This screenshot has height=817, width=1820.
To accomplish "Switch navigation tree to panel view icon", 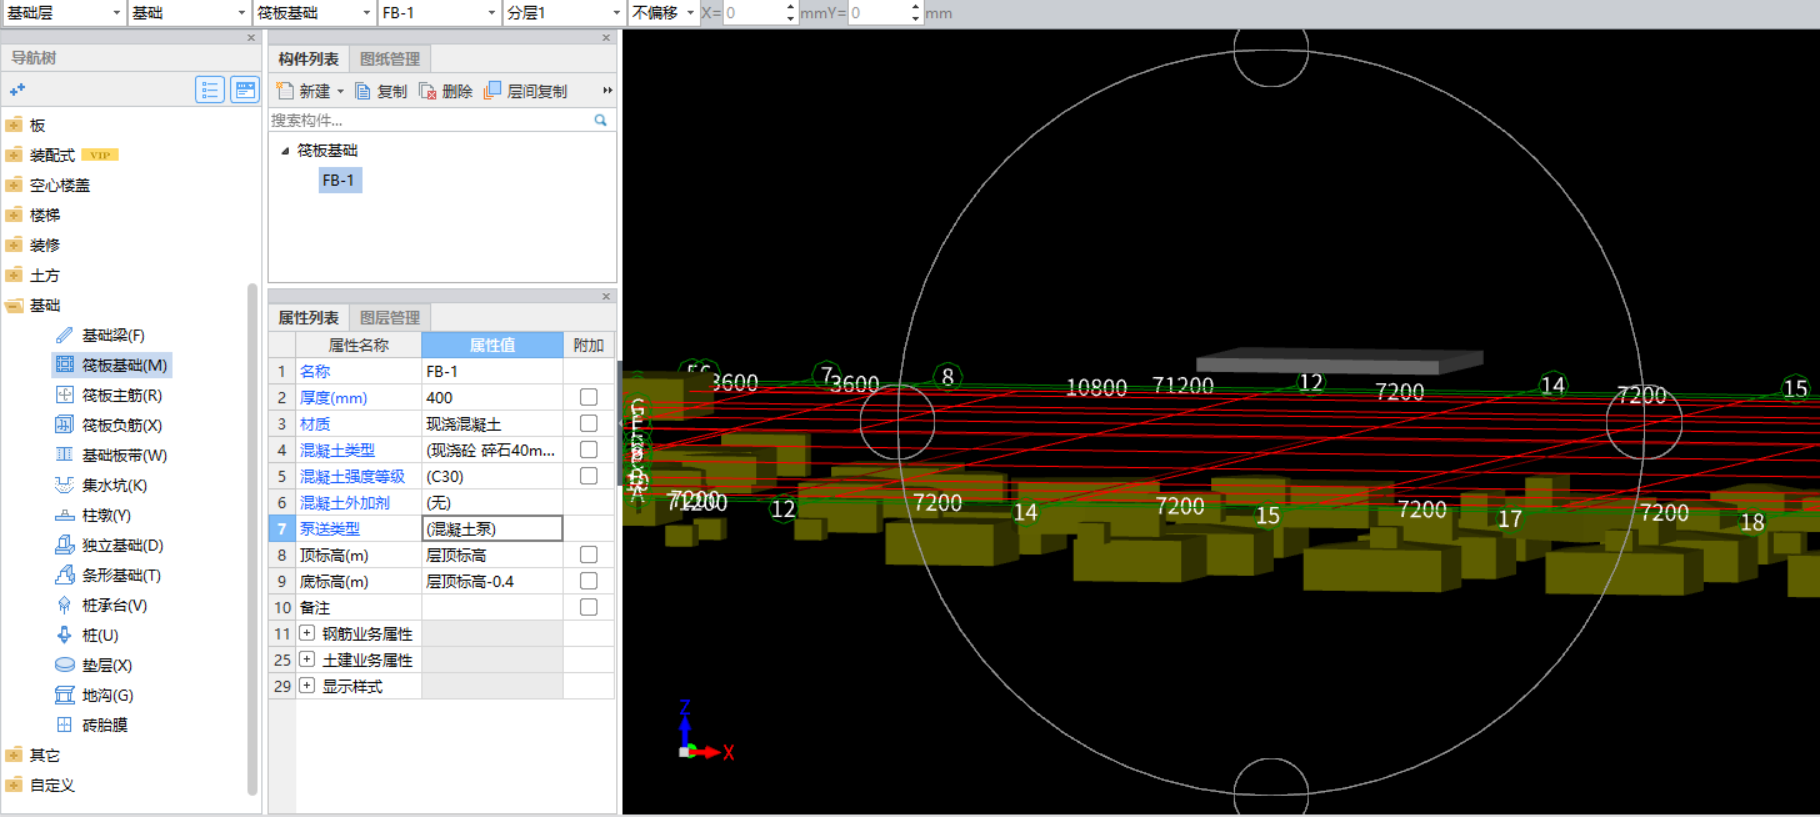I will click(x=244, y=90).
